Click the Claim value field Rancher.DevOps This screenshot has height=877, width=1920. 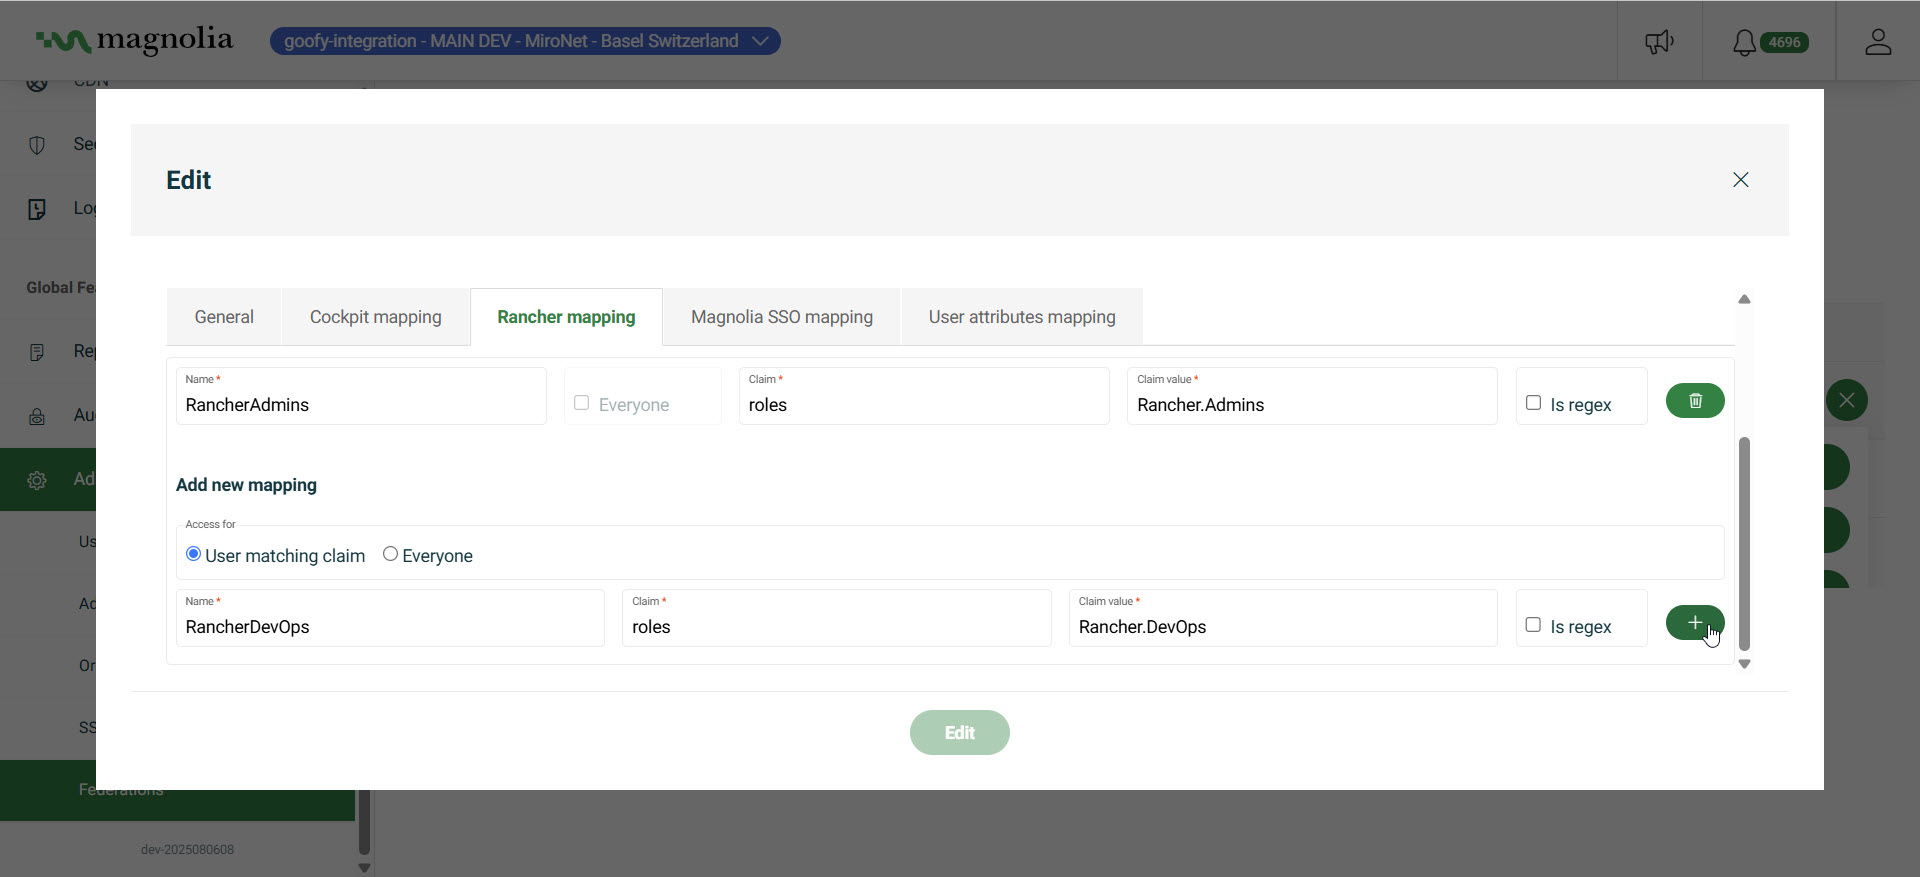[1283, 618]
